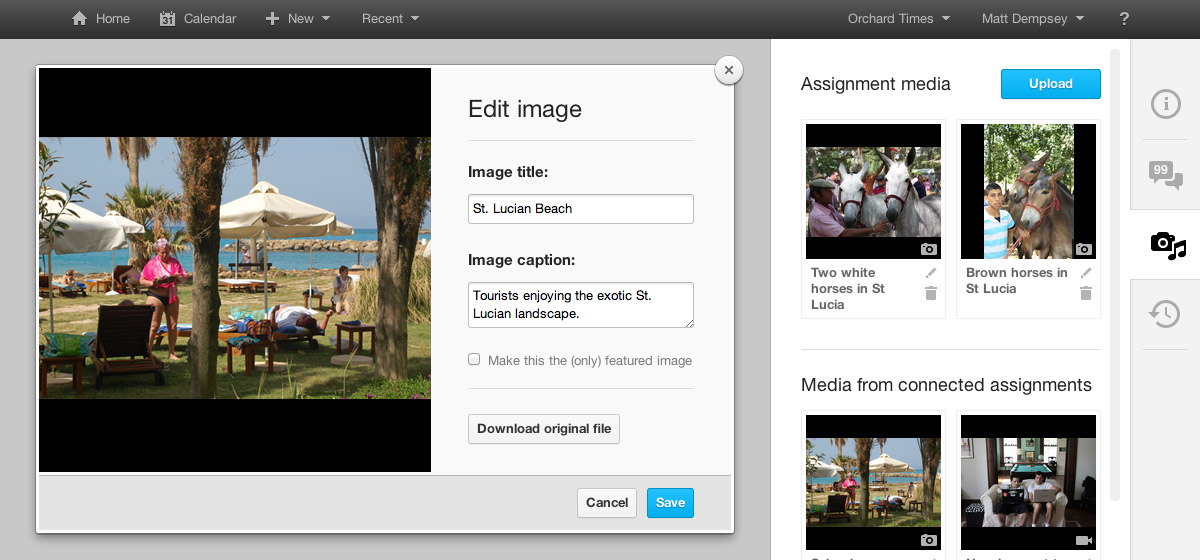
Task: Click the Download original file button
Action: click(x=544, y=429)
